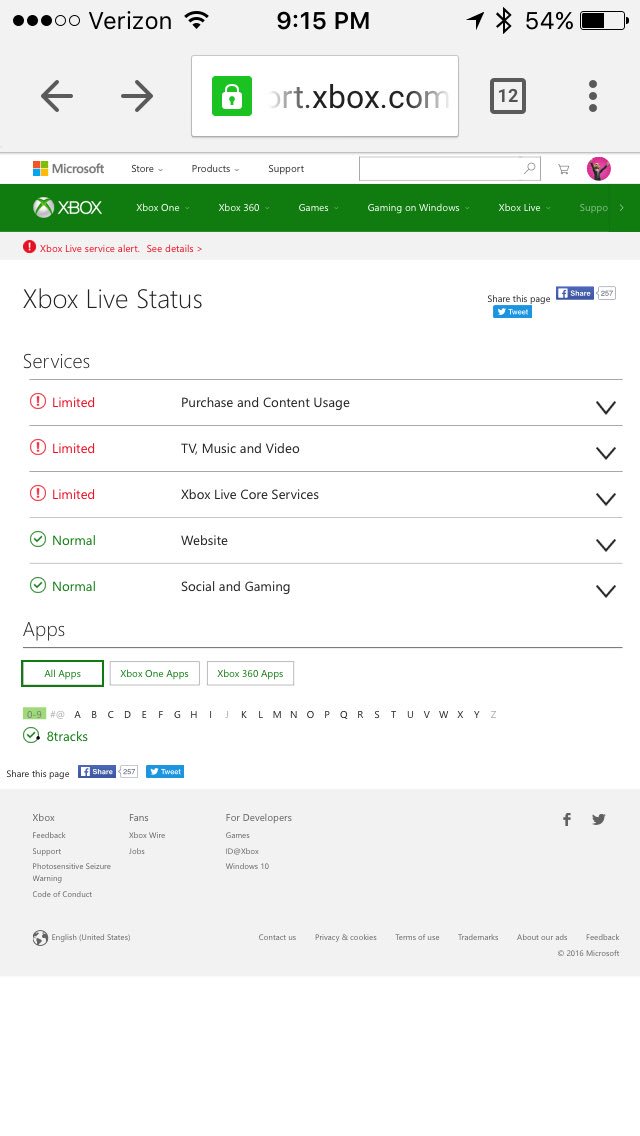
Task: Expand Social and Gaming row
Action: (x=605, y=590)
